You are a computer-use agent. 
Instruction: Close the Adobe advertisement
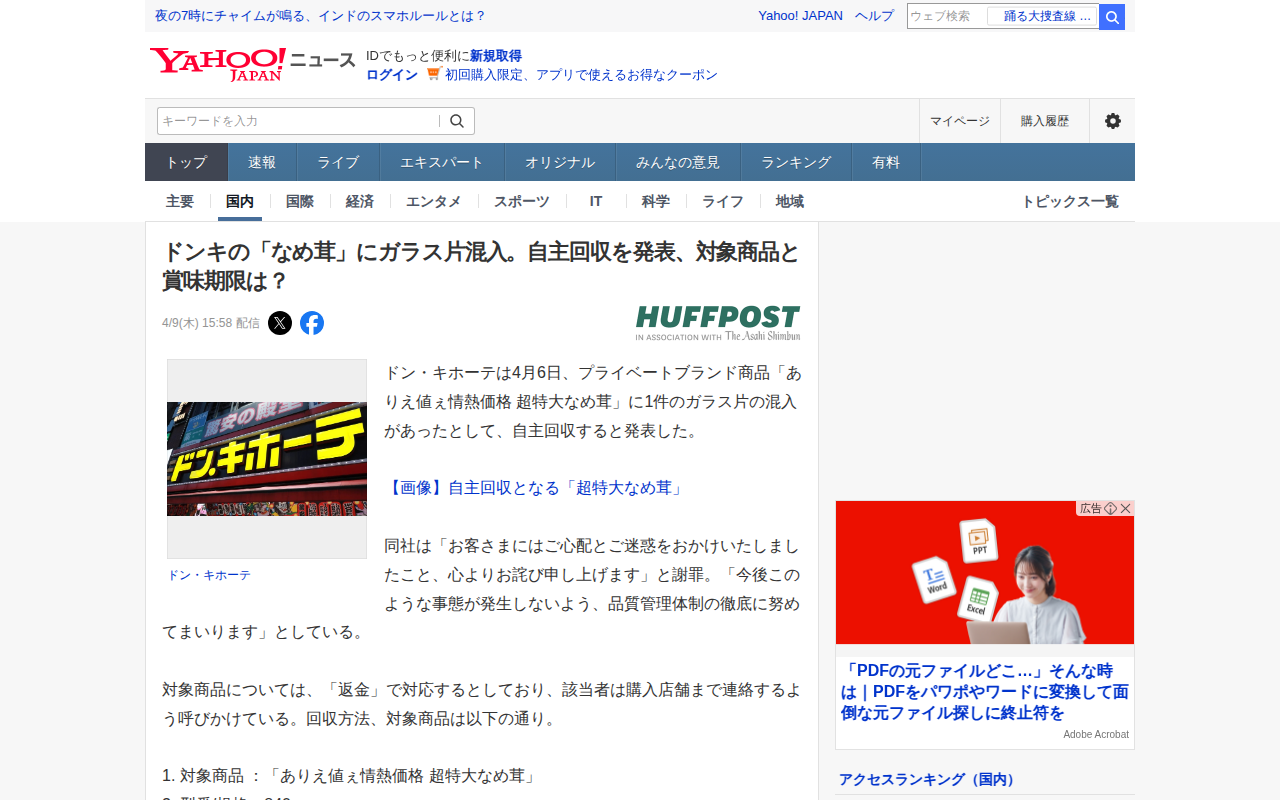coord(1126,508)
